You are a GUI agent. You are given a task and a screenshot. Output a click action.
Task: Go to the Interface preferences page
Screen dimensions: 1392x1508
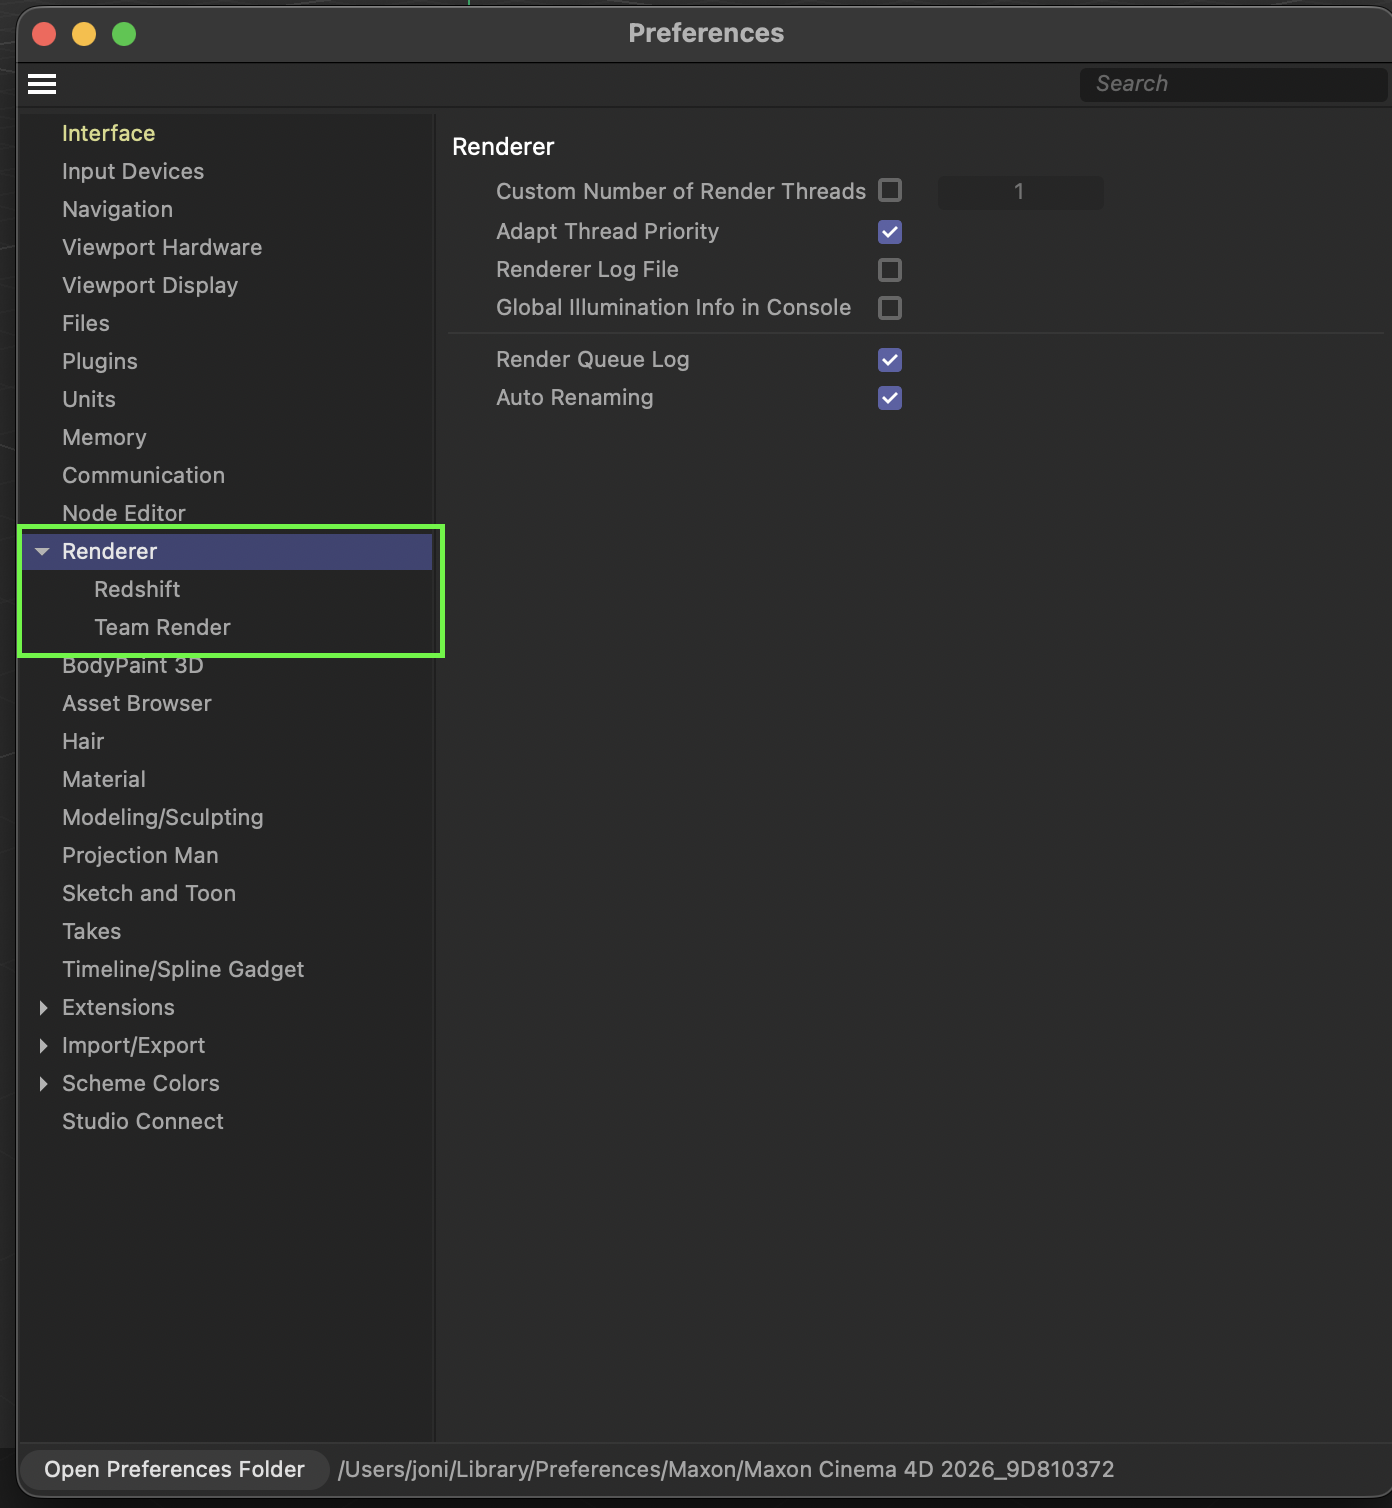coord(108,134)
